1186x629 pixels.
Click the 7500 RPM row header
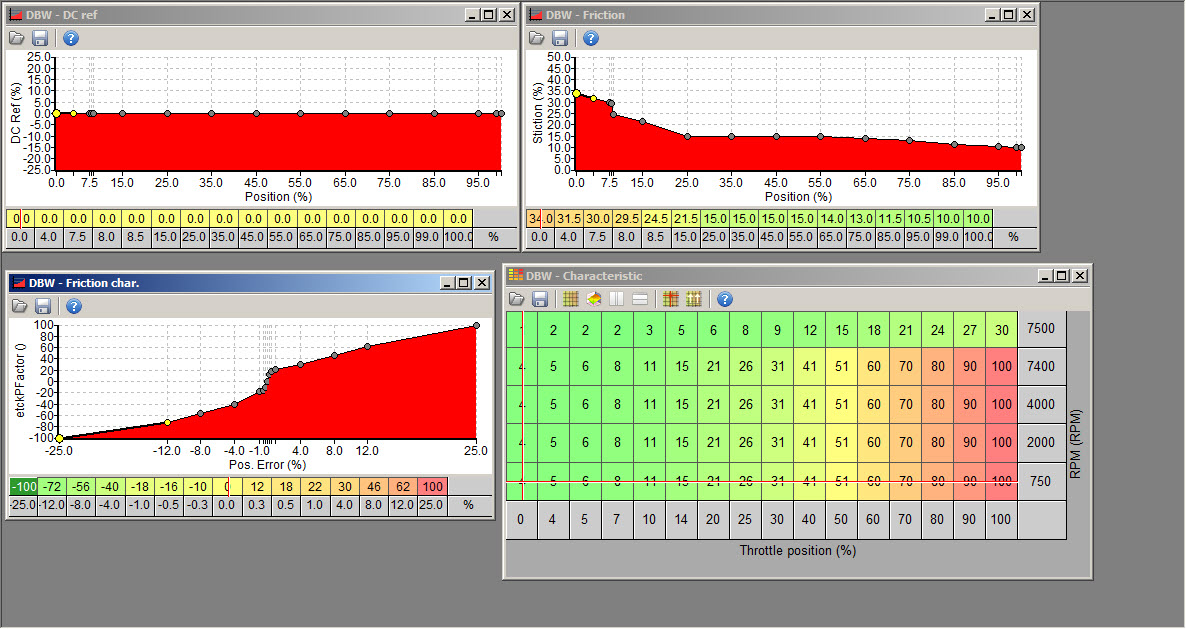(x=1041, y=328)
